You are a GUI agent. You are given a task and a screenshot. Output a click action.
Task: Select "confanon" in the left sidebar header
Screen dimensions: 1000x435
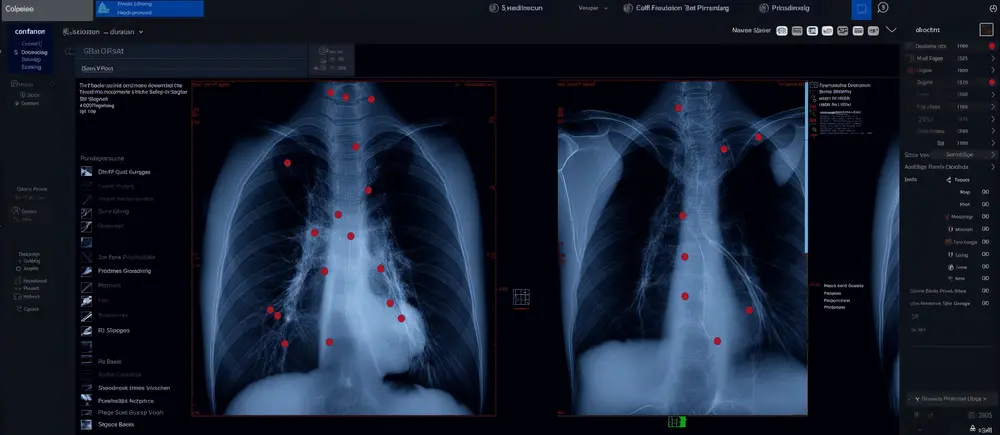pos(30,31)
